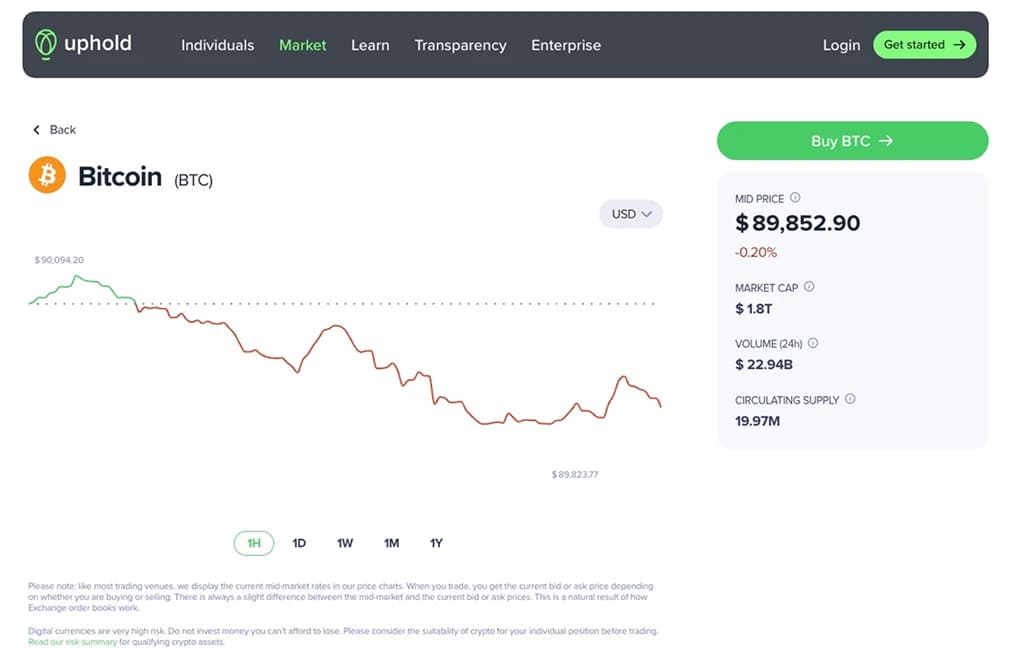Click the orange Bitcoin logo icon
The image size is (1012, 657).
pos(47,175)
